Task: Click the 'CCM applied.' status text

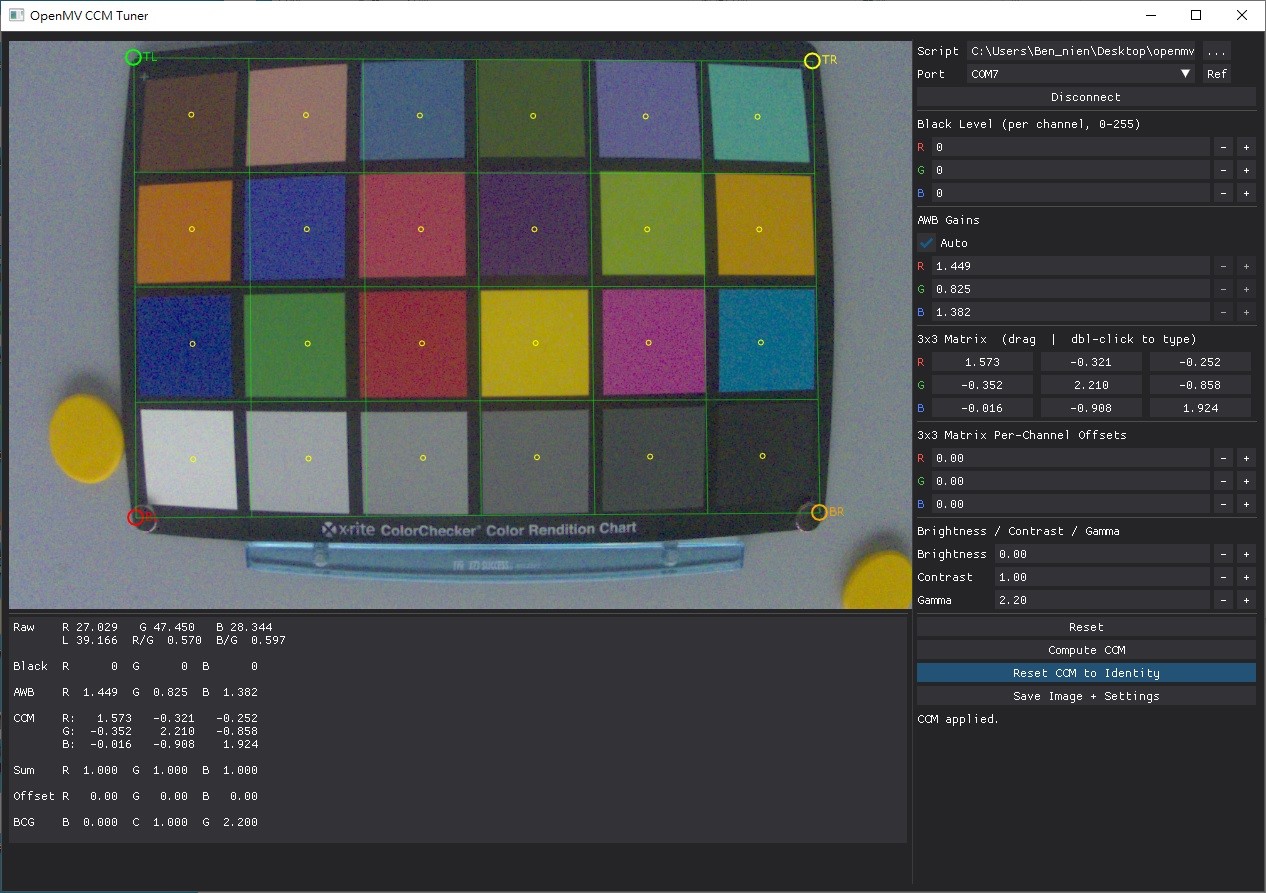Action: (958, 719)
